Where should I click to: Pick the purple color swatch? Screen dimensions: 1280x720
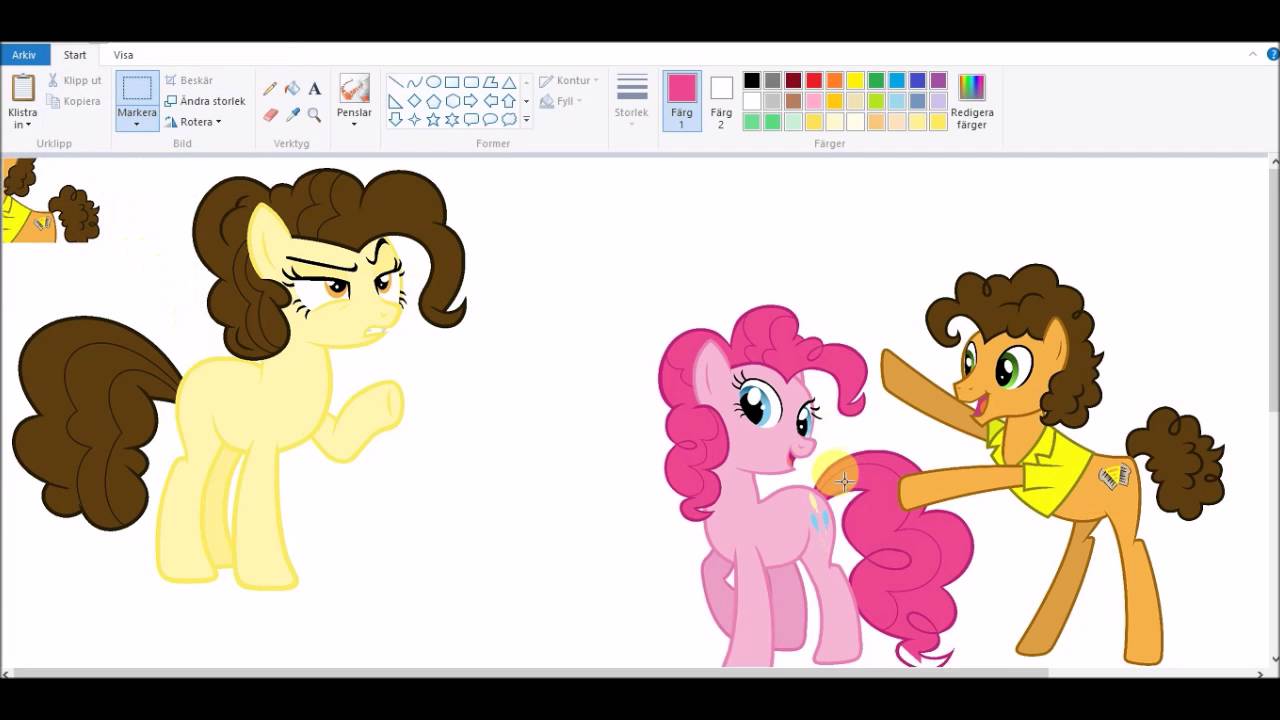tap(938, 81)
